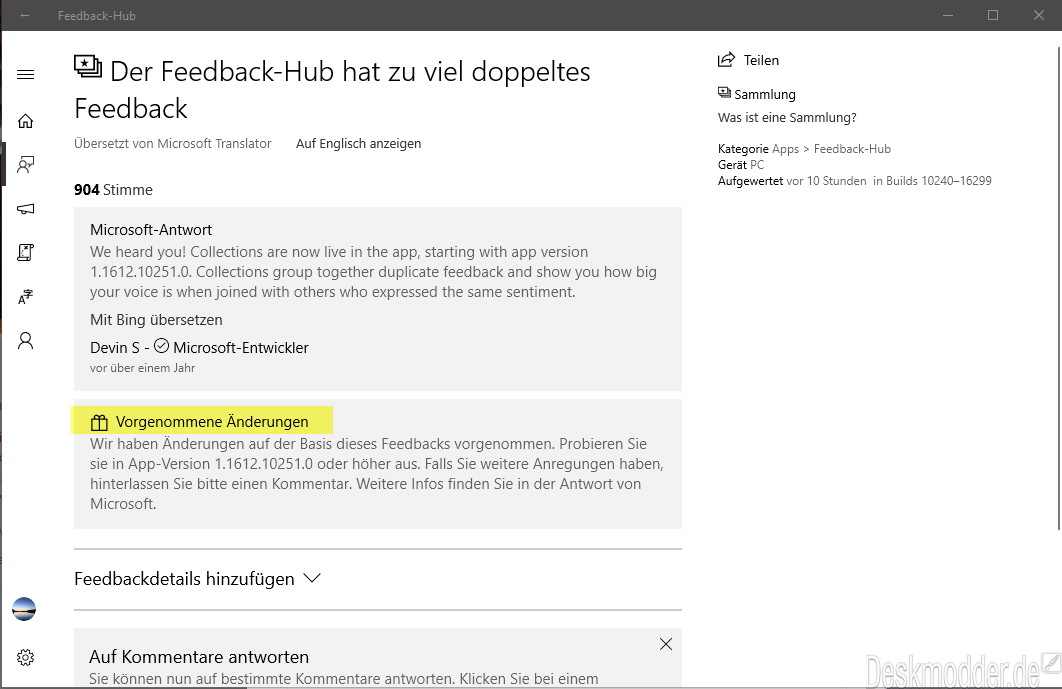This screenshot has width=1062, height=689.
Task: Click the gift icon at Vorgenommene Änderungen
Action: pyautogui.click(x=99, y=423)
